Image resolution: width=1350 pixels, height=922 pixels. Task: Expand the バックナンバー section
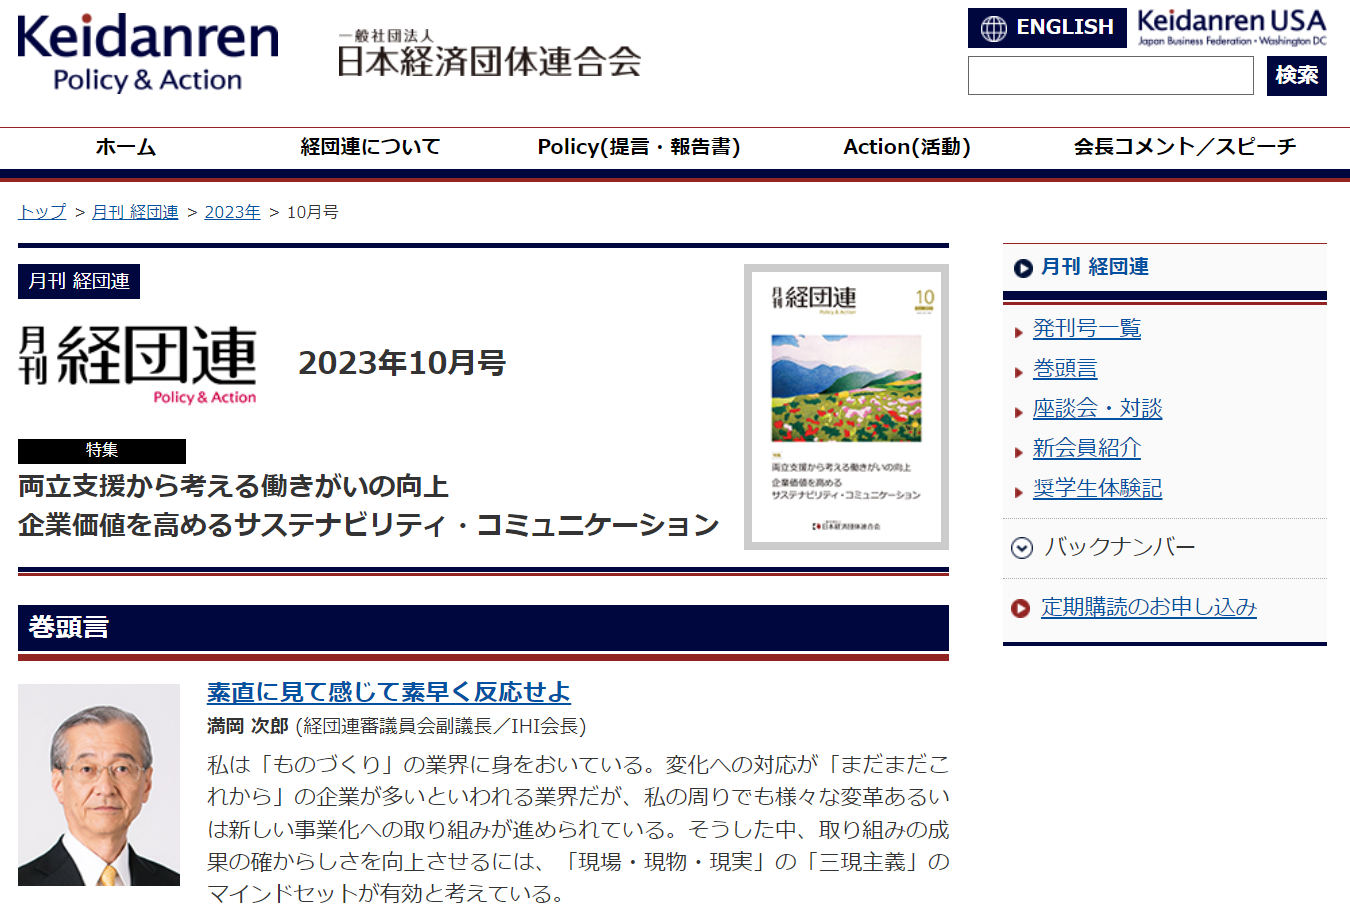[1119, 548]
